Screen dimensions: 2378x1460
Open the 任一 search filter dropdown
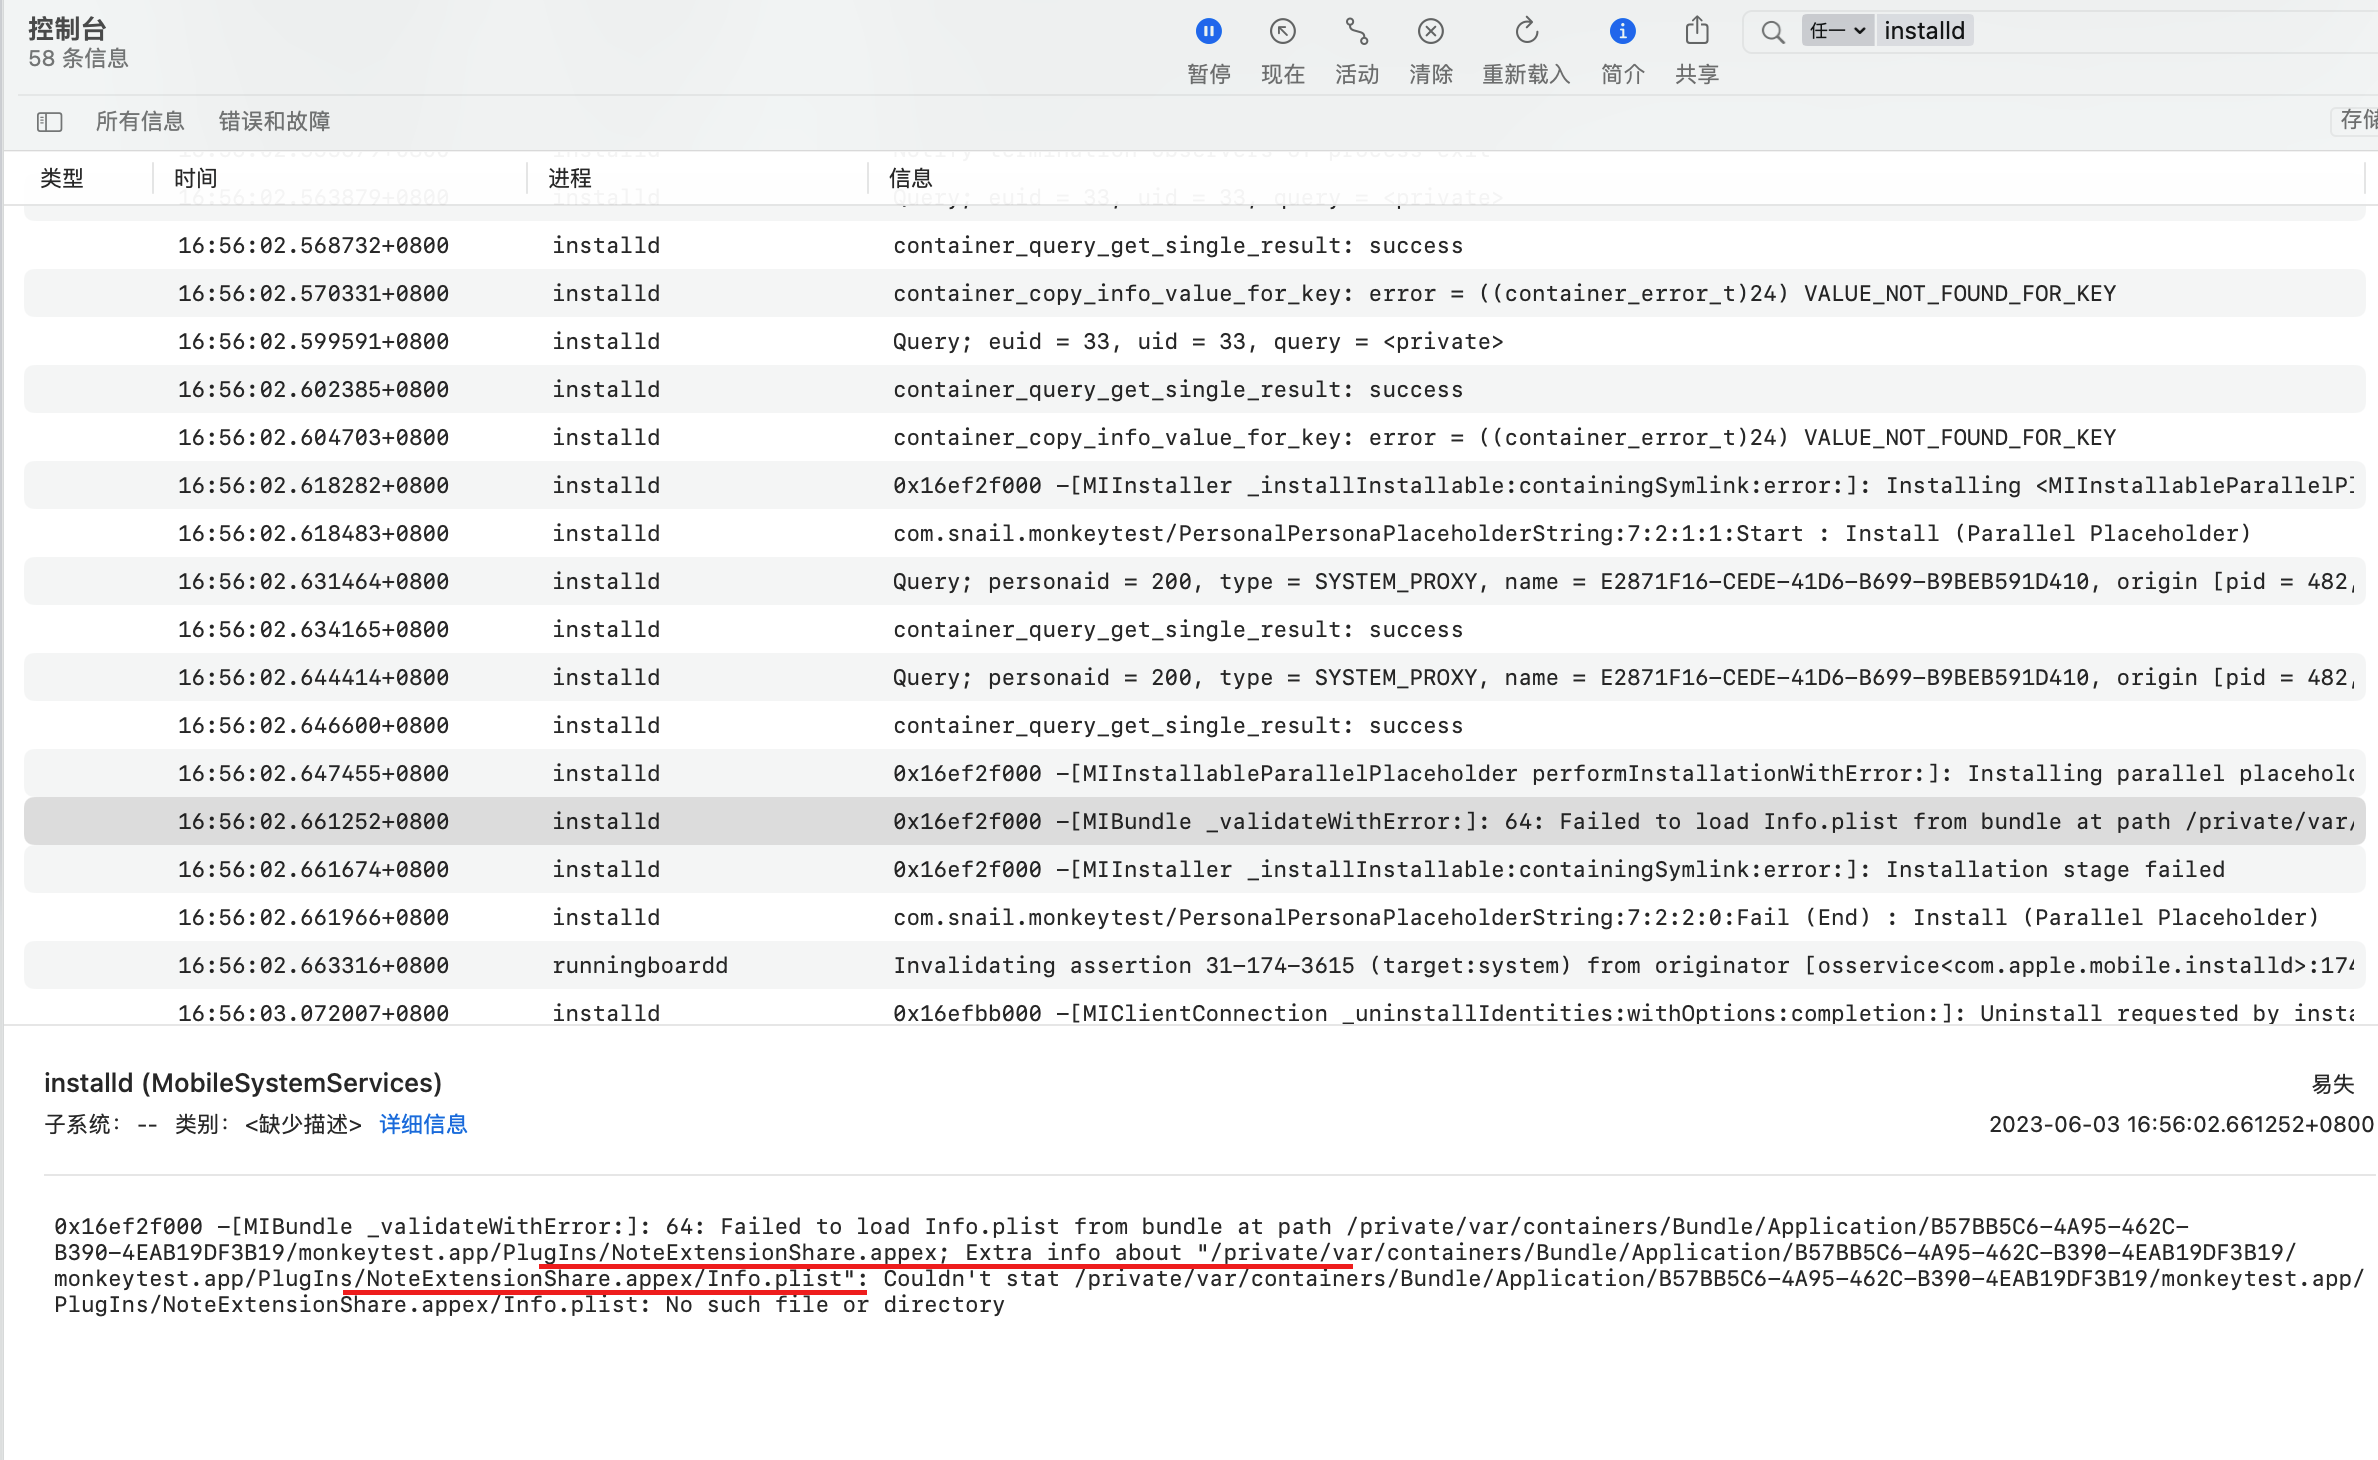(x=1837, y=31)
